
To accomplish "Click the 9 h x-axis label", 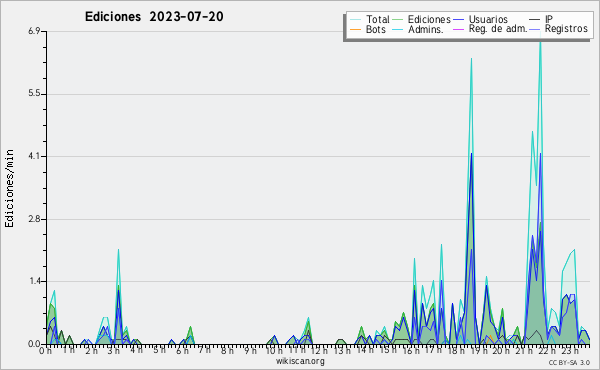I will tap(250, 351).
